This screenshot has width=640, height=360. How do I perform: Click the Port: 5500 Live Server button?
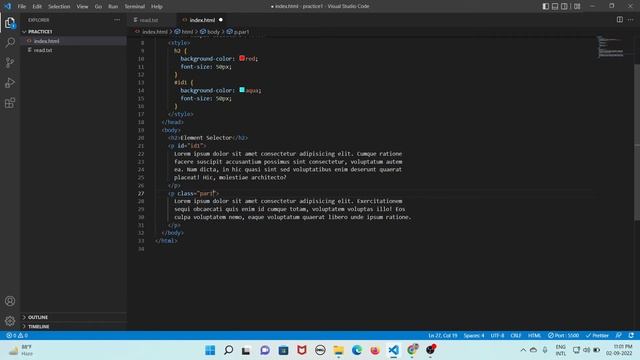[x=563, y=335]
